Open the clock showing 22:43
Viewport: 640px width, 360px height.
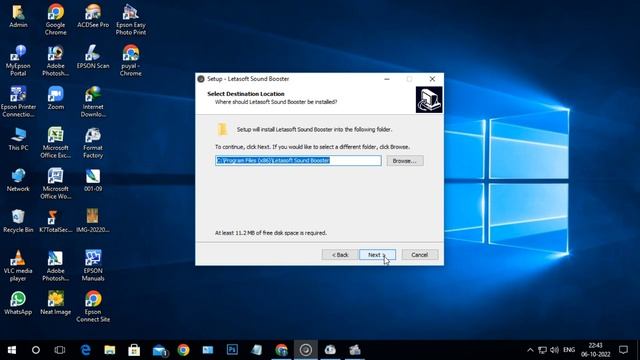click(x=596, y=350)
